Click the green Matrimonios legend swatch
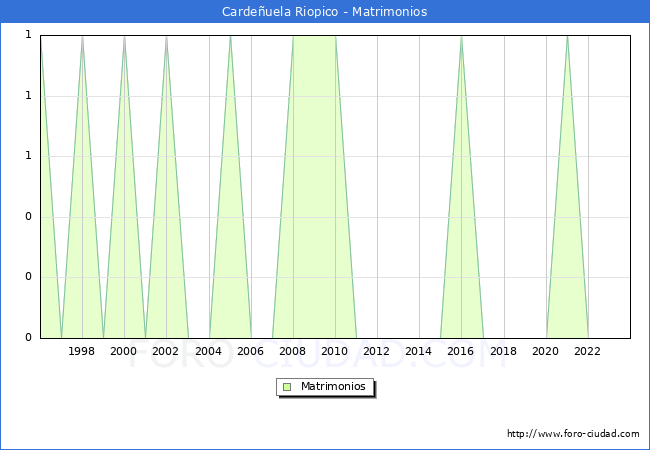650x450 pixels. 287,387
